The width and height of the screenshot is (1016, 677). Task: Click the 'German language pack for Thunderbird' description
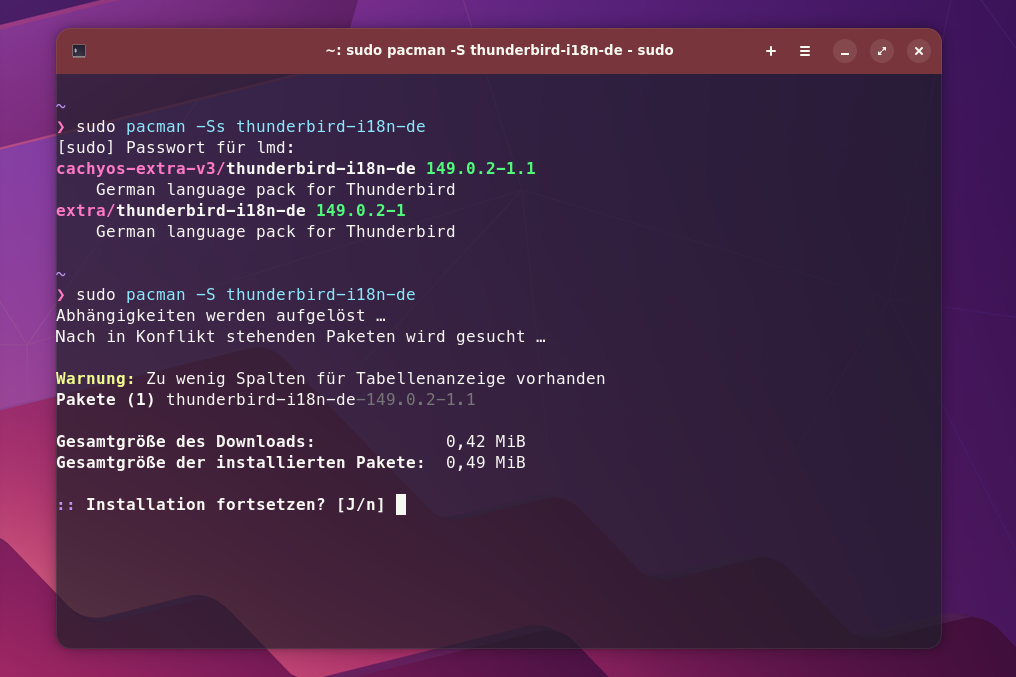tap(275, 189)
